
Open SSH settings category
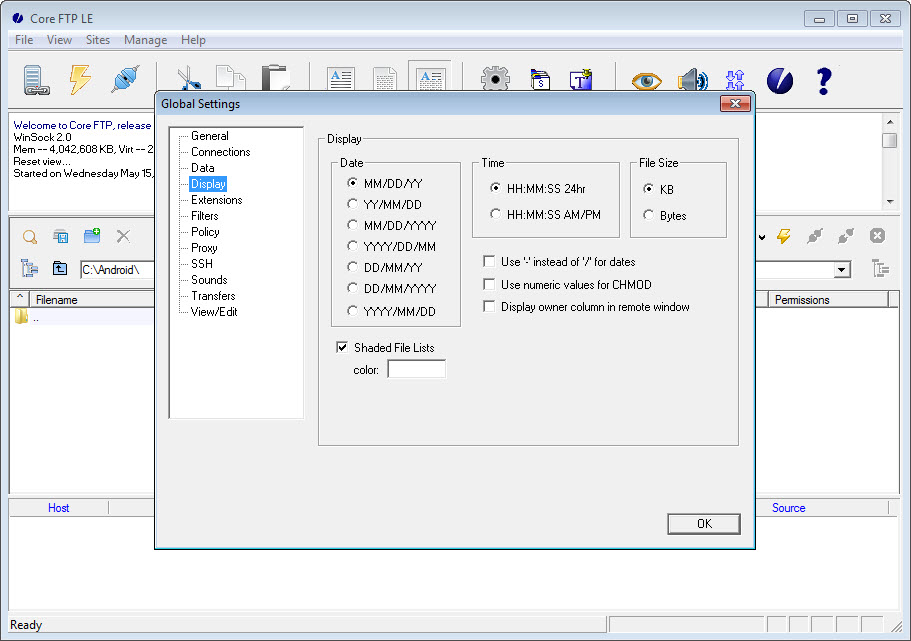tap(202, 264)
